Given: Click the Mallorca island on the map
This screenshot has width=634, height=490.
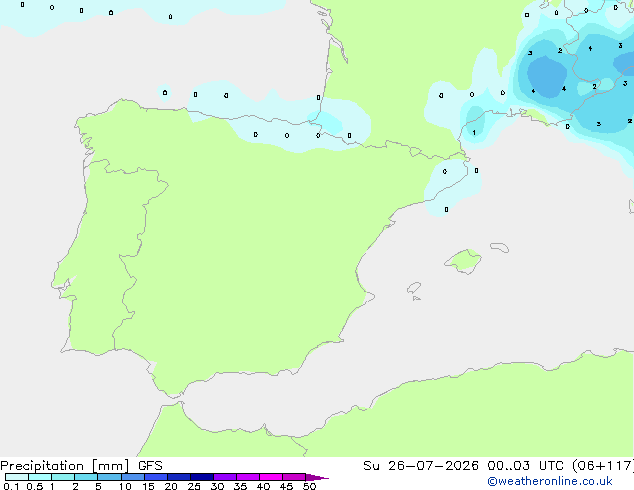Looking at the screenshot, I should click(463, 261).
